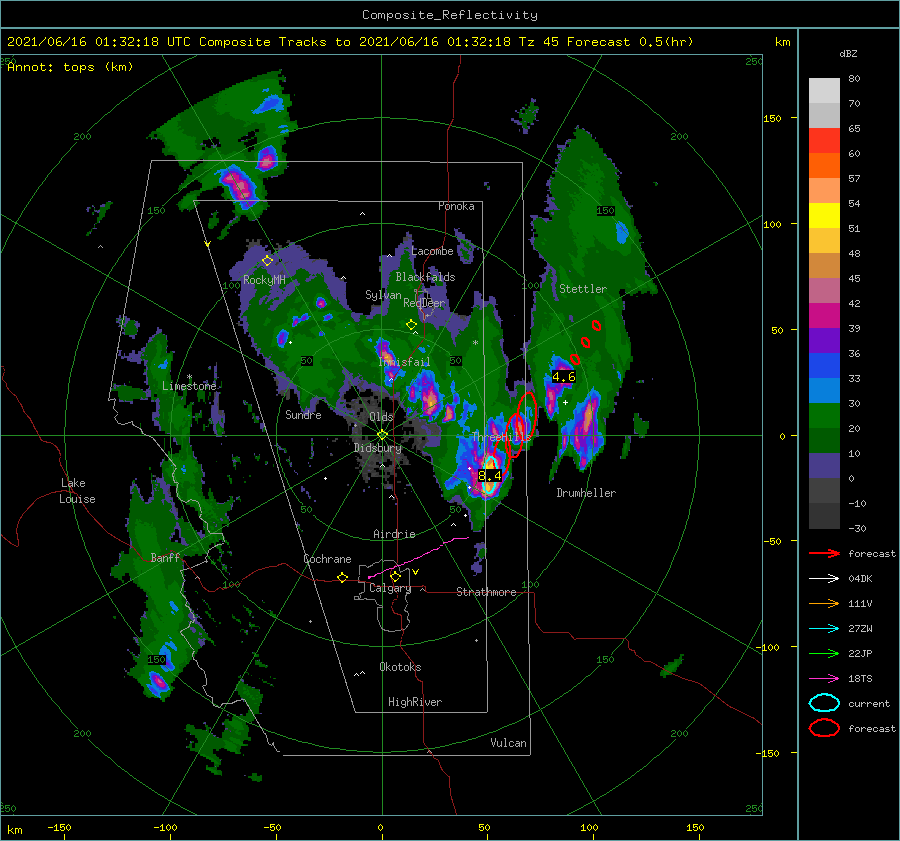Click the 'Annot: tops (km)' annotation text
Image resolution: width=900 pixels, height=841 pixels.
point(70,67)
